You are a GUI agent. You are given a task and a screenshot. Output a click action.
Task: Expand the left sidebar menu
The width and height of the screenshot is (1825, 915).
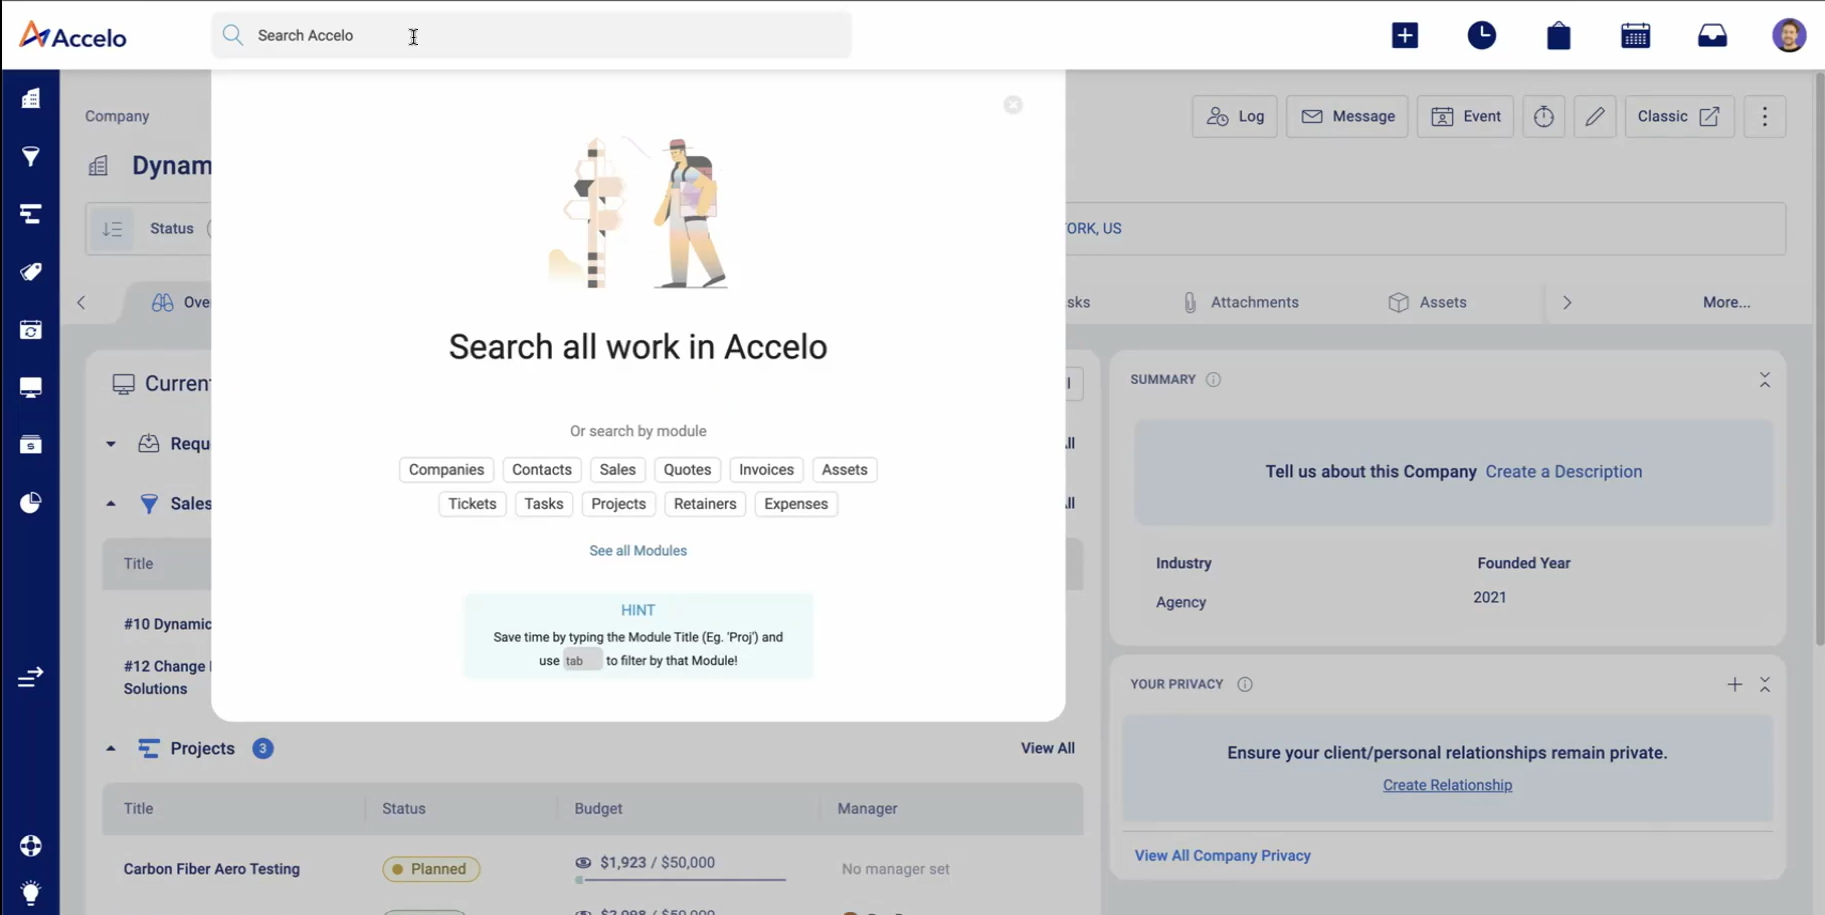31,677
